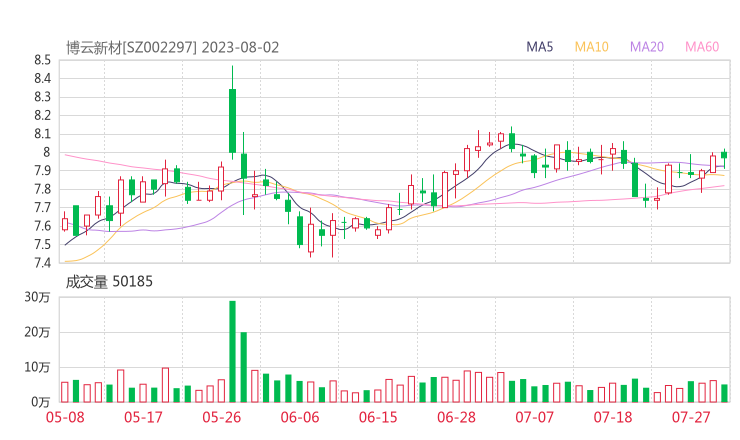Click the 8.5 price axis label

(x=42, y=60)
